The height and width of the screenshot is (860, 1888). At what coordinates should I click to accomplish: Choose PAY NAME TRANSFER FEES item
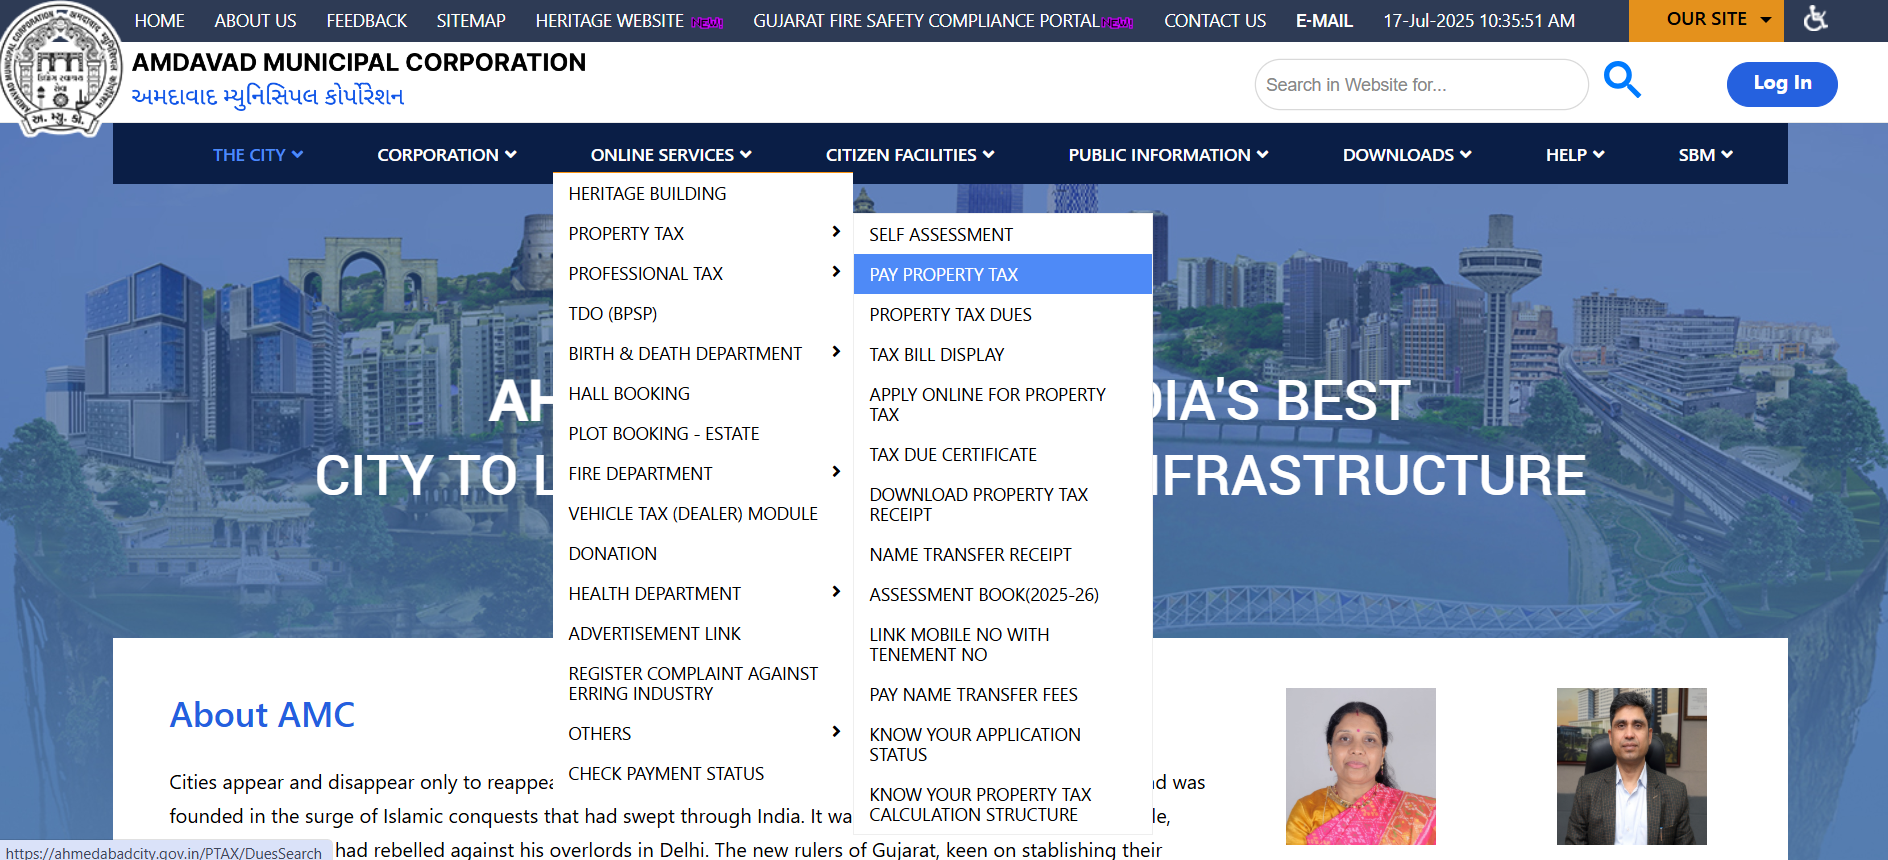point(1003,695)
